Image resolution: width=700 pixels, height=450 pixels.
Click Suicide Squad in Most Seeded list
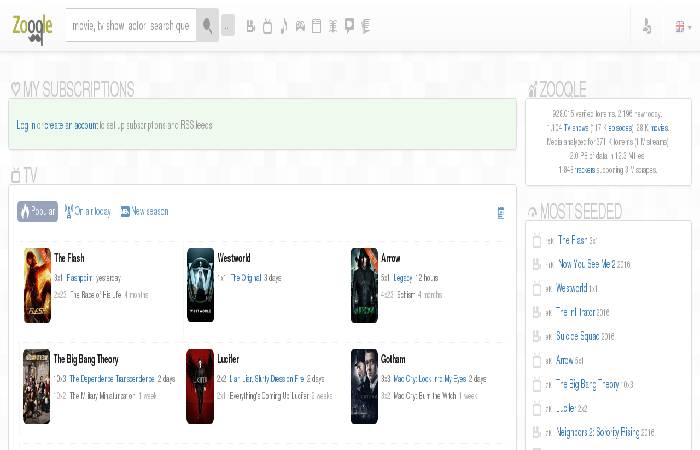click(585, 336)
